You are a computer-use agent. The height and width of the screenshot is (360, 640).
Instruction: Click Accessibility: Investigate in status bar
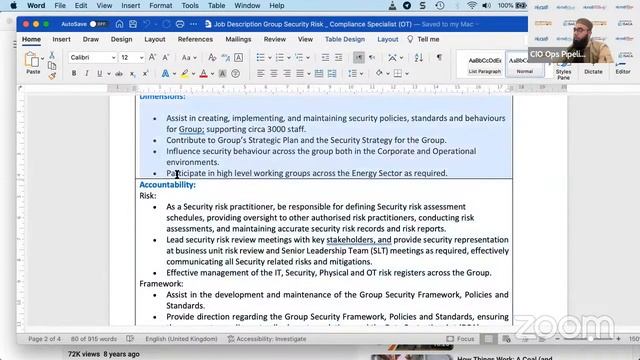(x=267, y=339)
